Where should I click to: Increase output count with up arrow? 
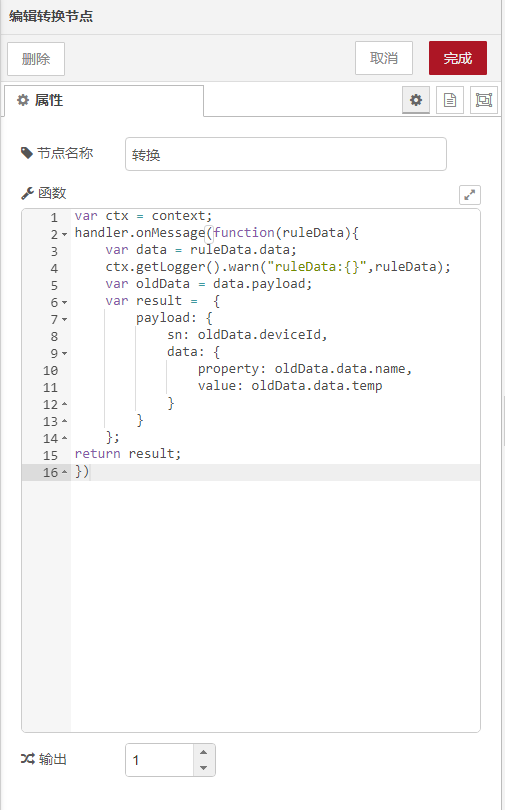(203, 752)
